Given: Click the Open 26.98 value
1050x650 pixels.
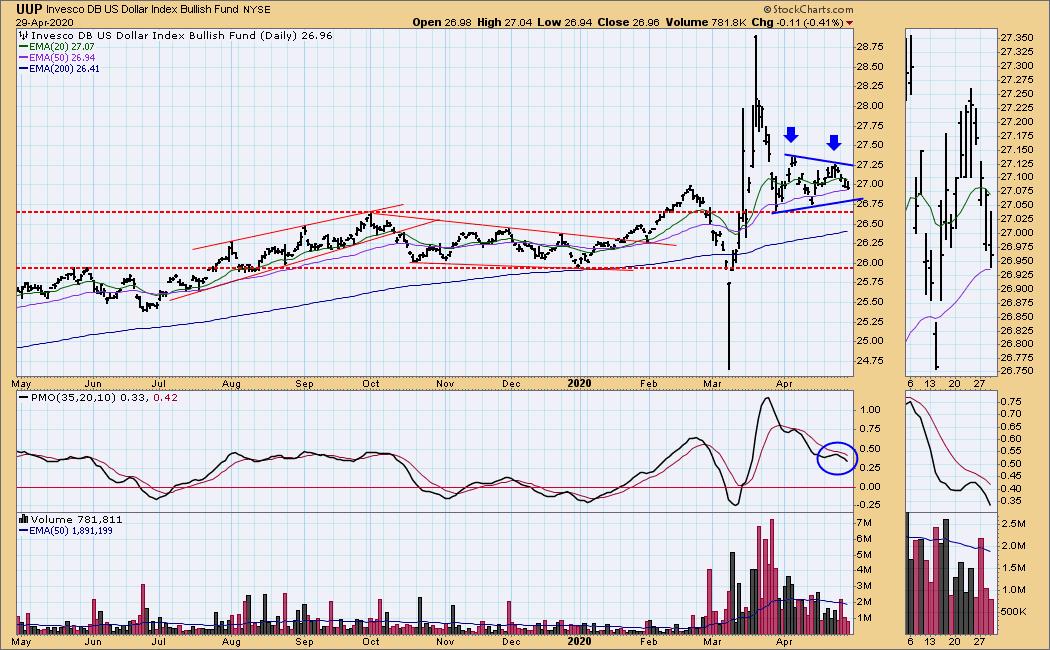Looking at the screenshot, I should [442, 22].
